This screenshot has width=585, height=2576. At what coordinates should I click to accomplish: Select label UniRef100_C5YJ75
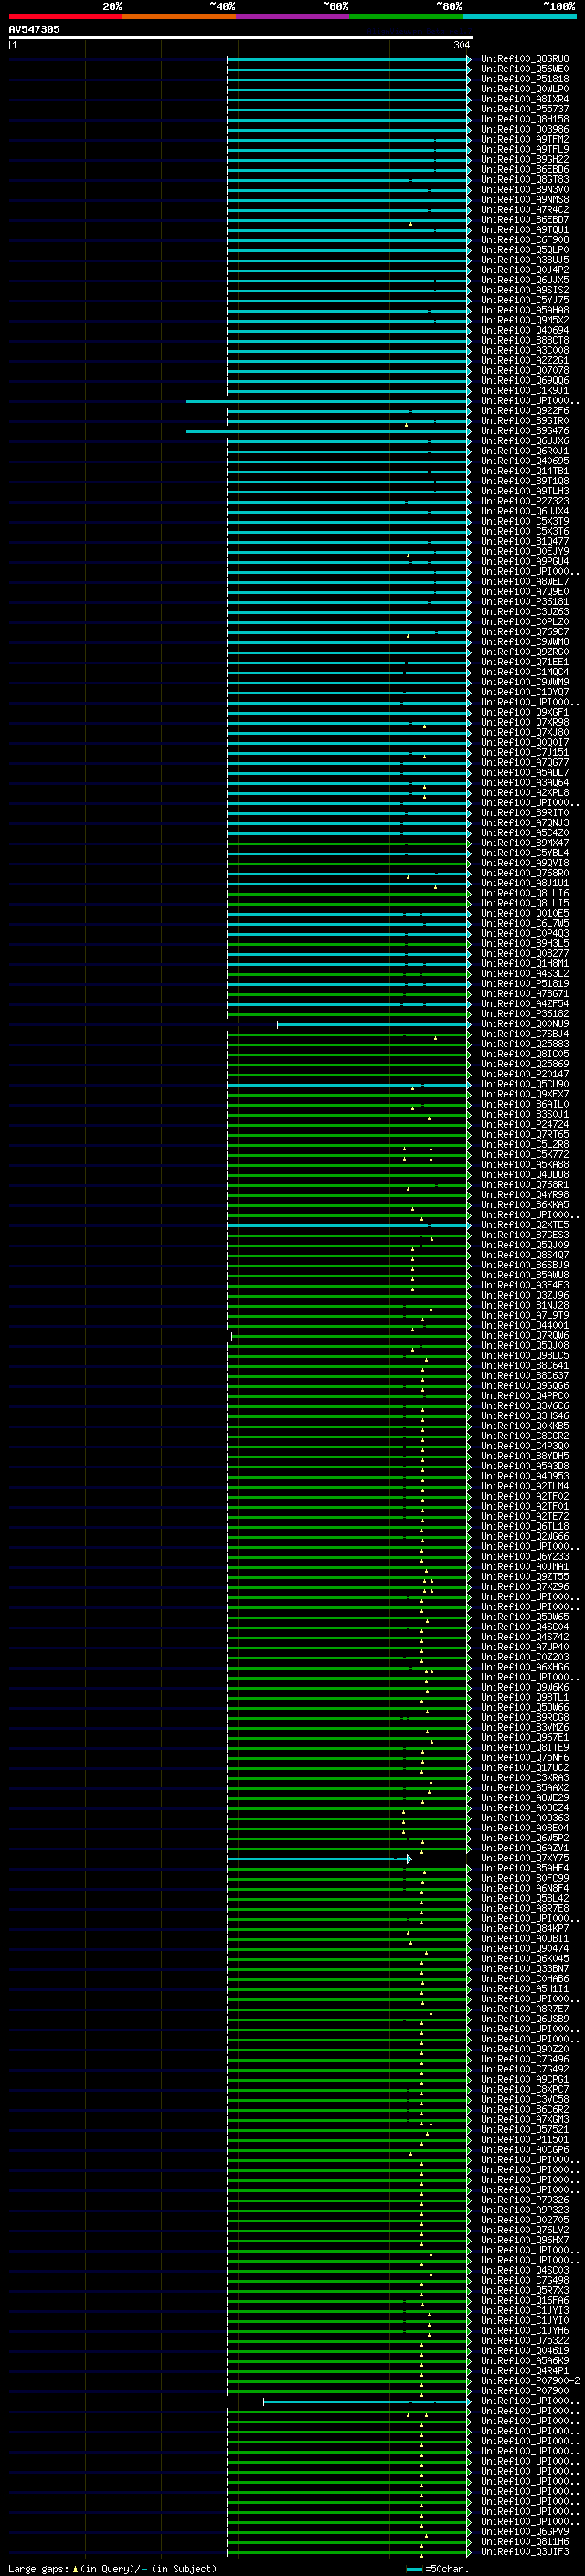click(525, 300)
